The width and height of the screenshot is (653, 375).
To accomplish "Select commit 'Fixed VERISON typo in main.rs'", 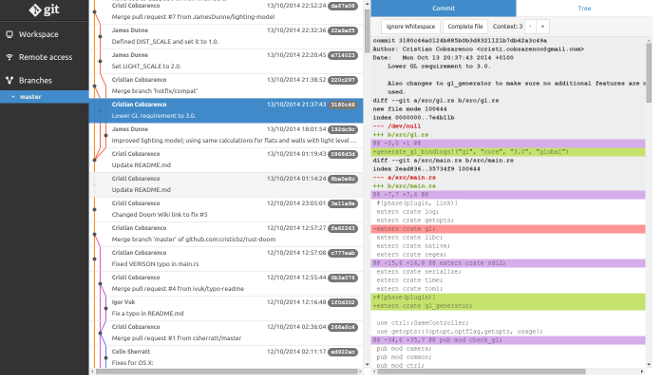I will [x=226, y=259].
